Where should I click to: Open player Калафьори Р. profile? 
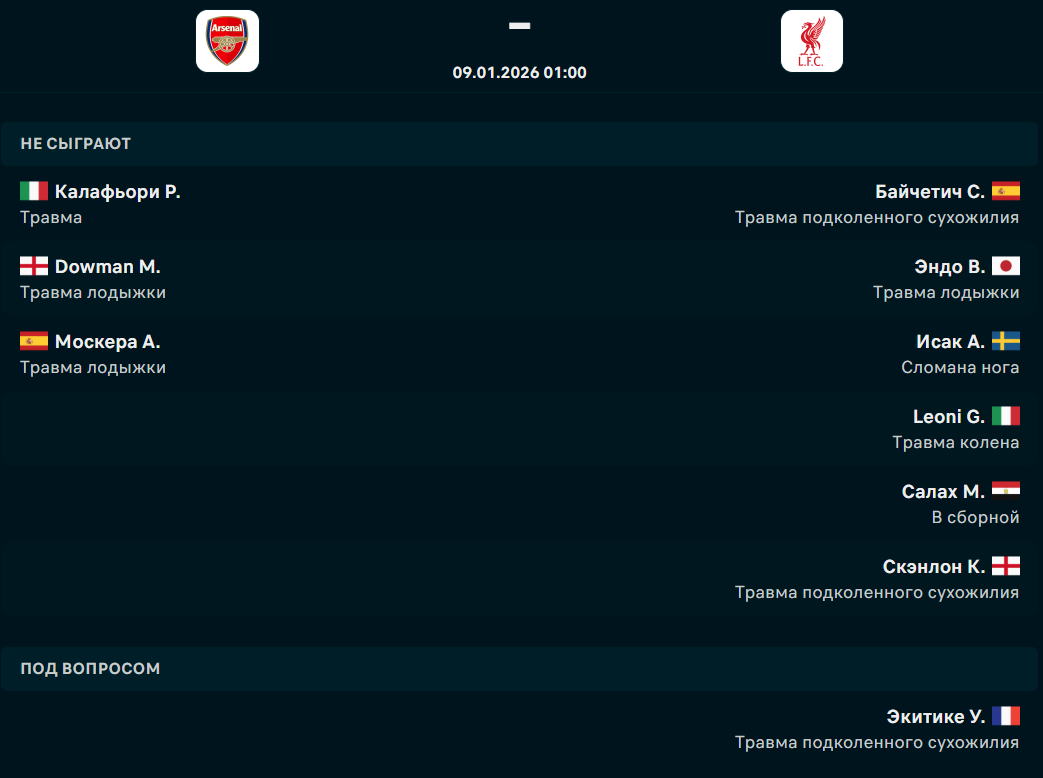118,192
